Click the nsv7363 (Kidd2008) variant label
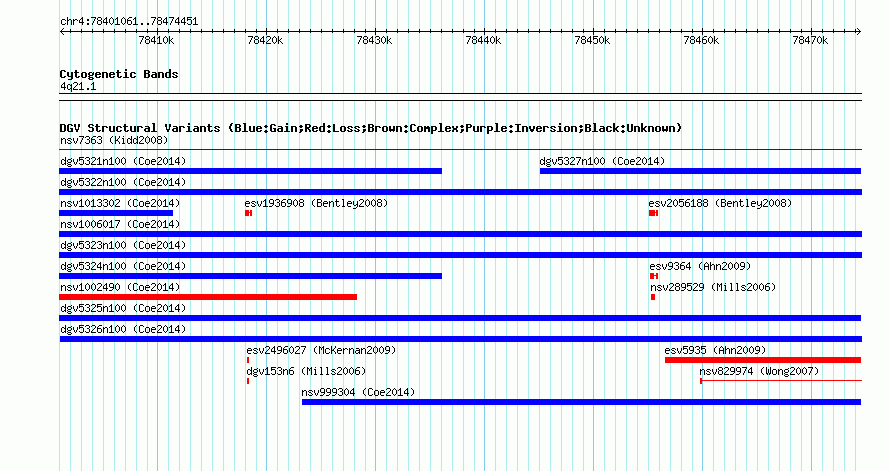This screenshot has width=890, height=471. [114, 140]
